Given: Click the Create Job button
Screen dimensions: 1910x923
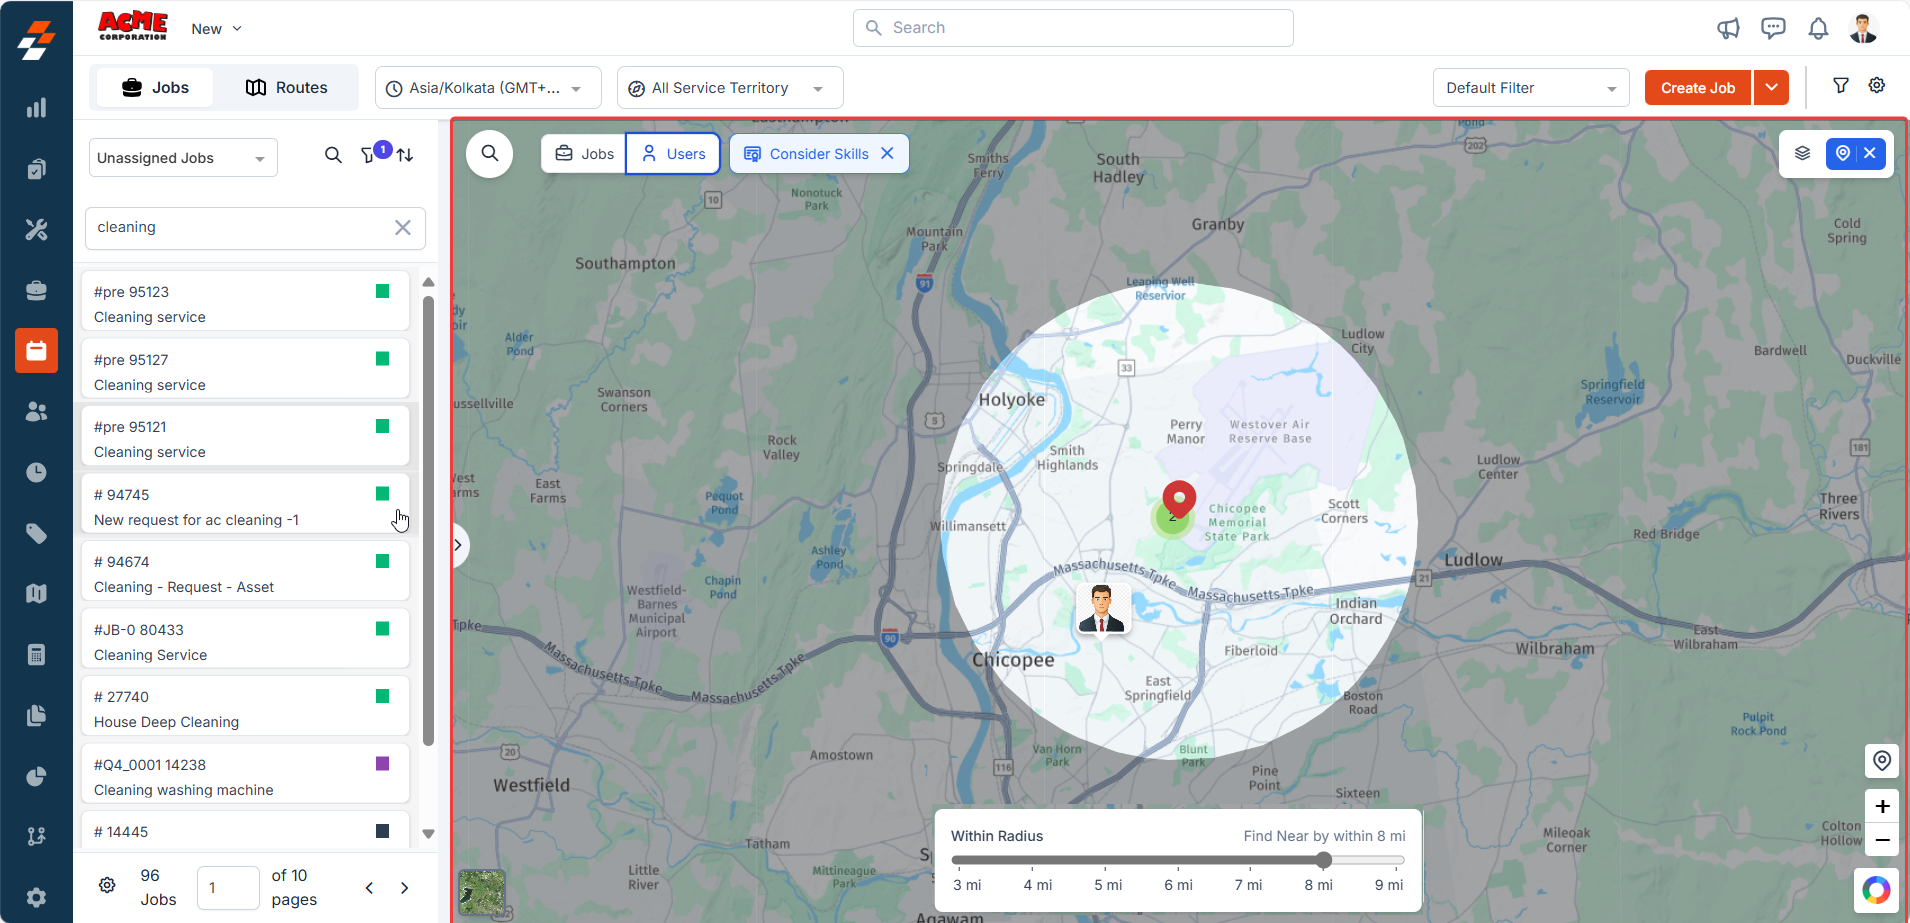Looking at the screenshot, I should pyautogui.click(x=1697, y=88).
